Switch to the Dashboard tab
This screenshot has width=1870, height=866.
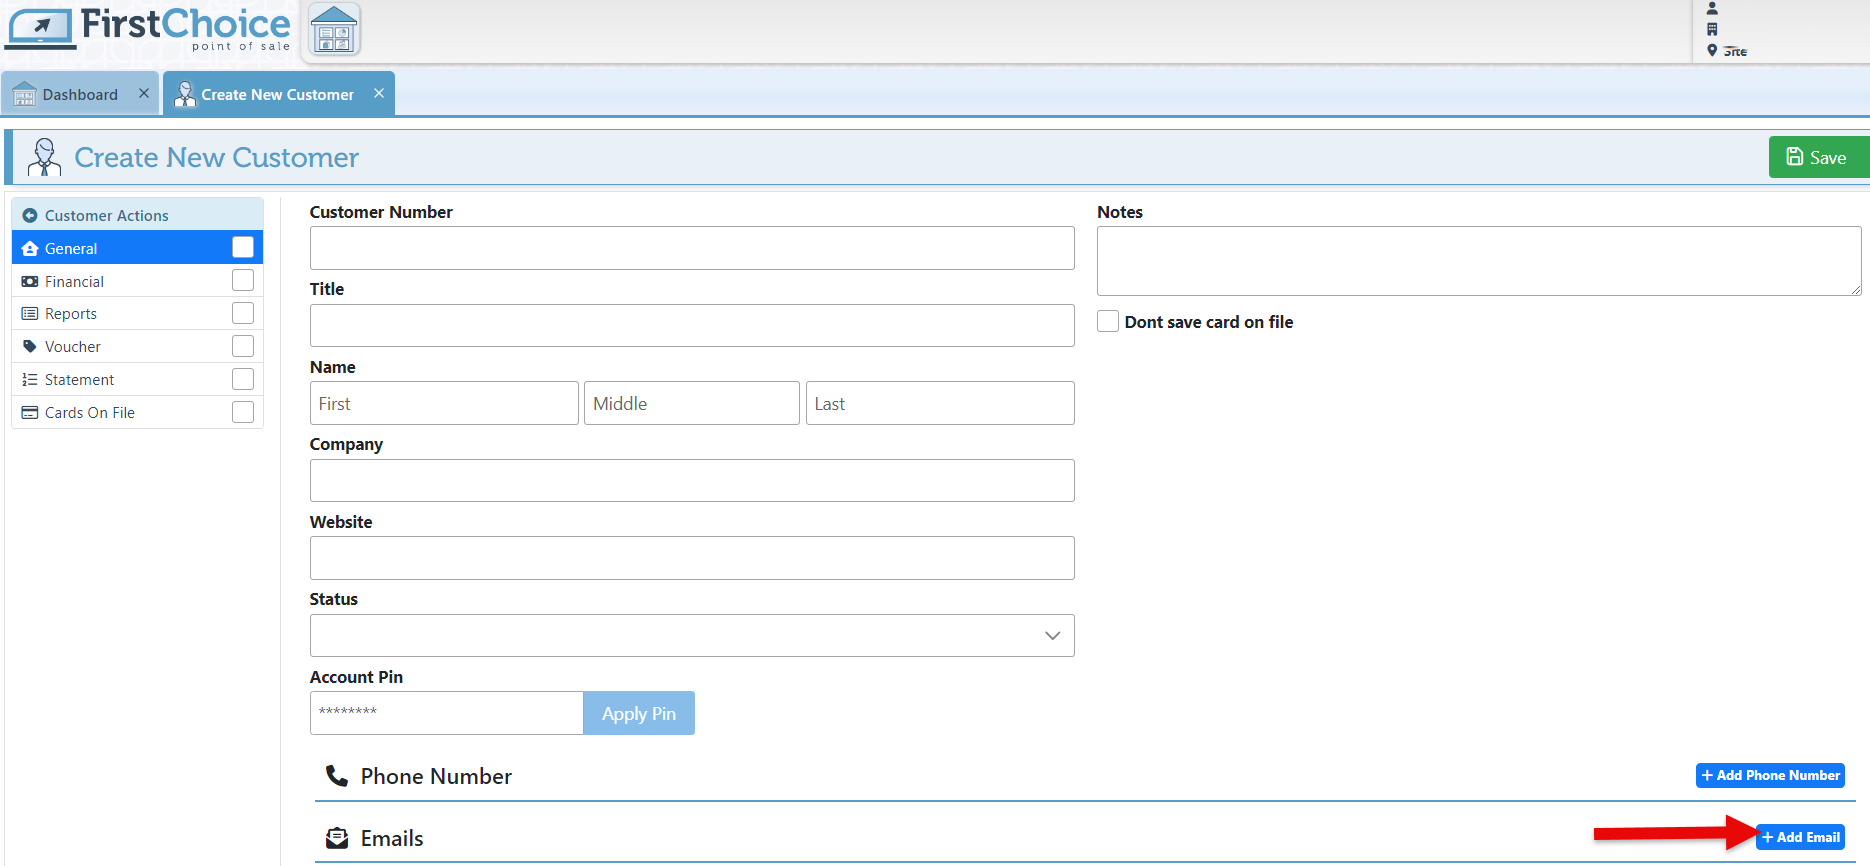[79, 94]
